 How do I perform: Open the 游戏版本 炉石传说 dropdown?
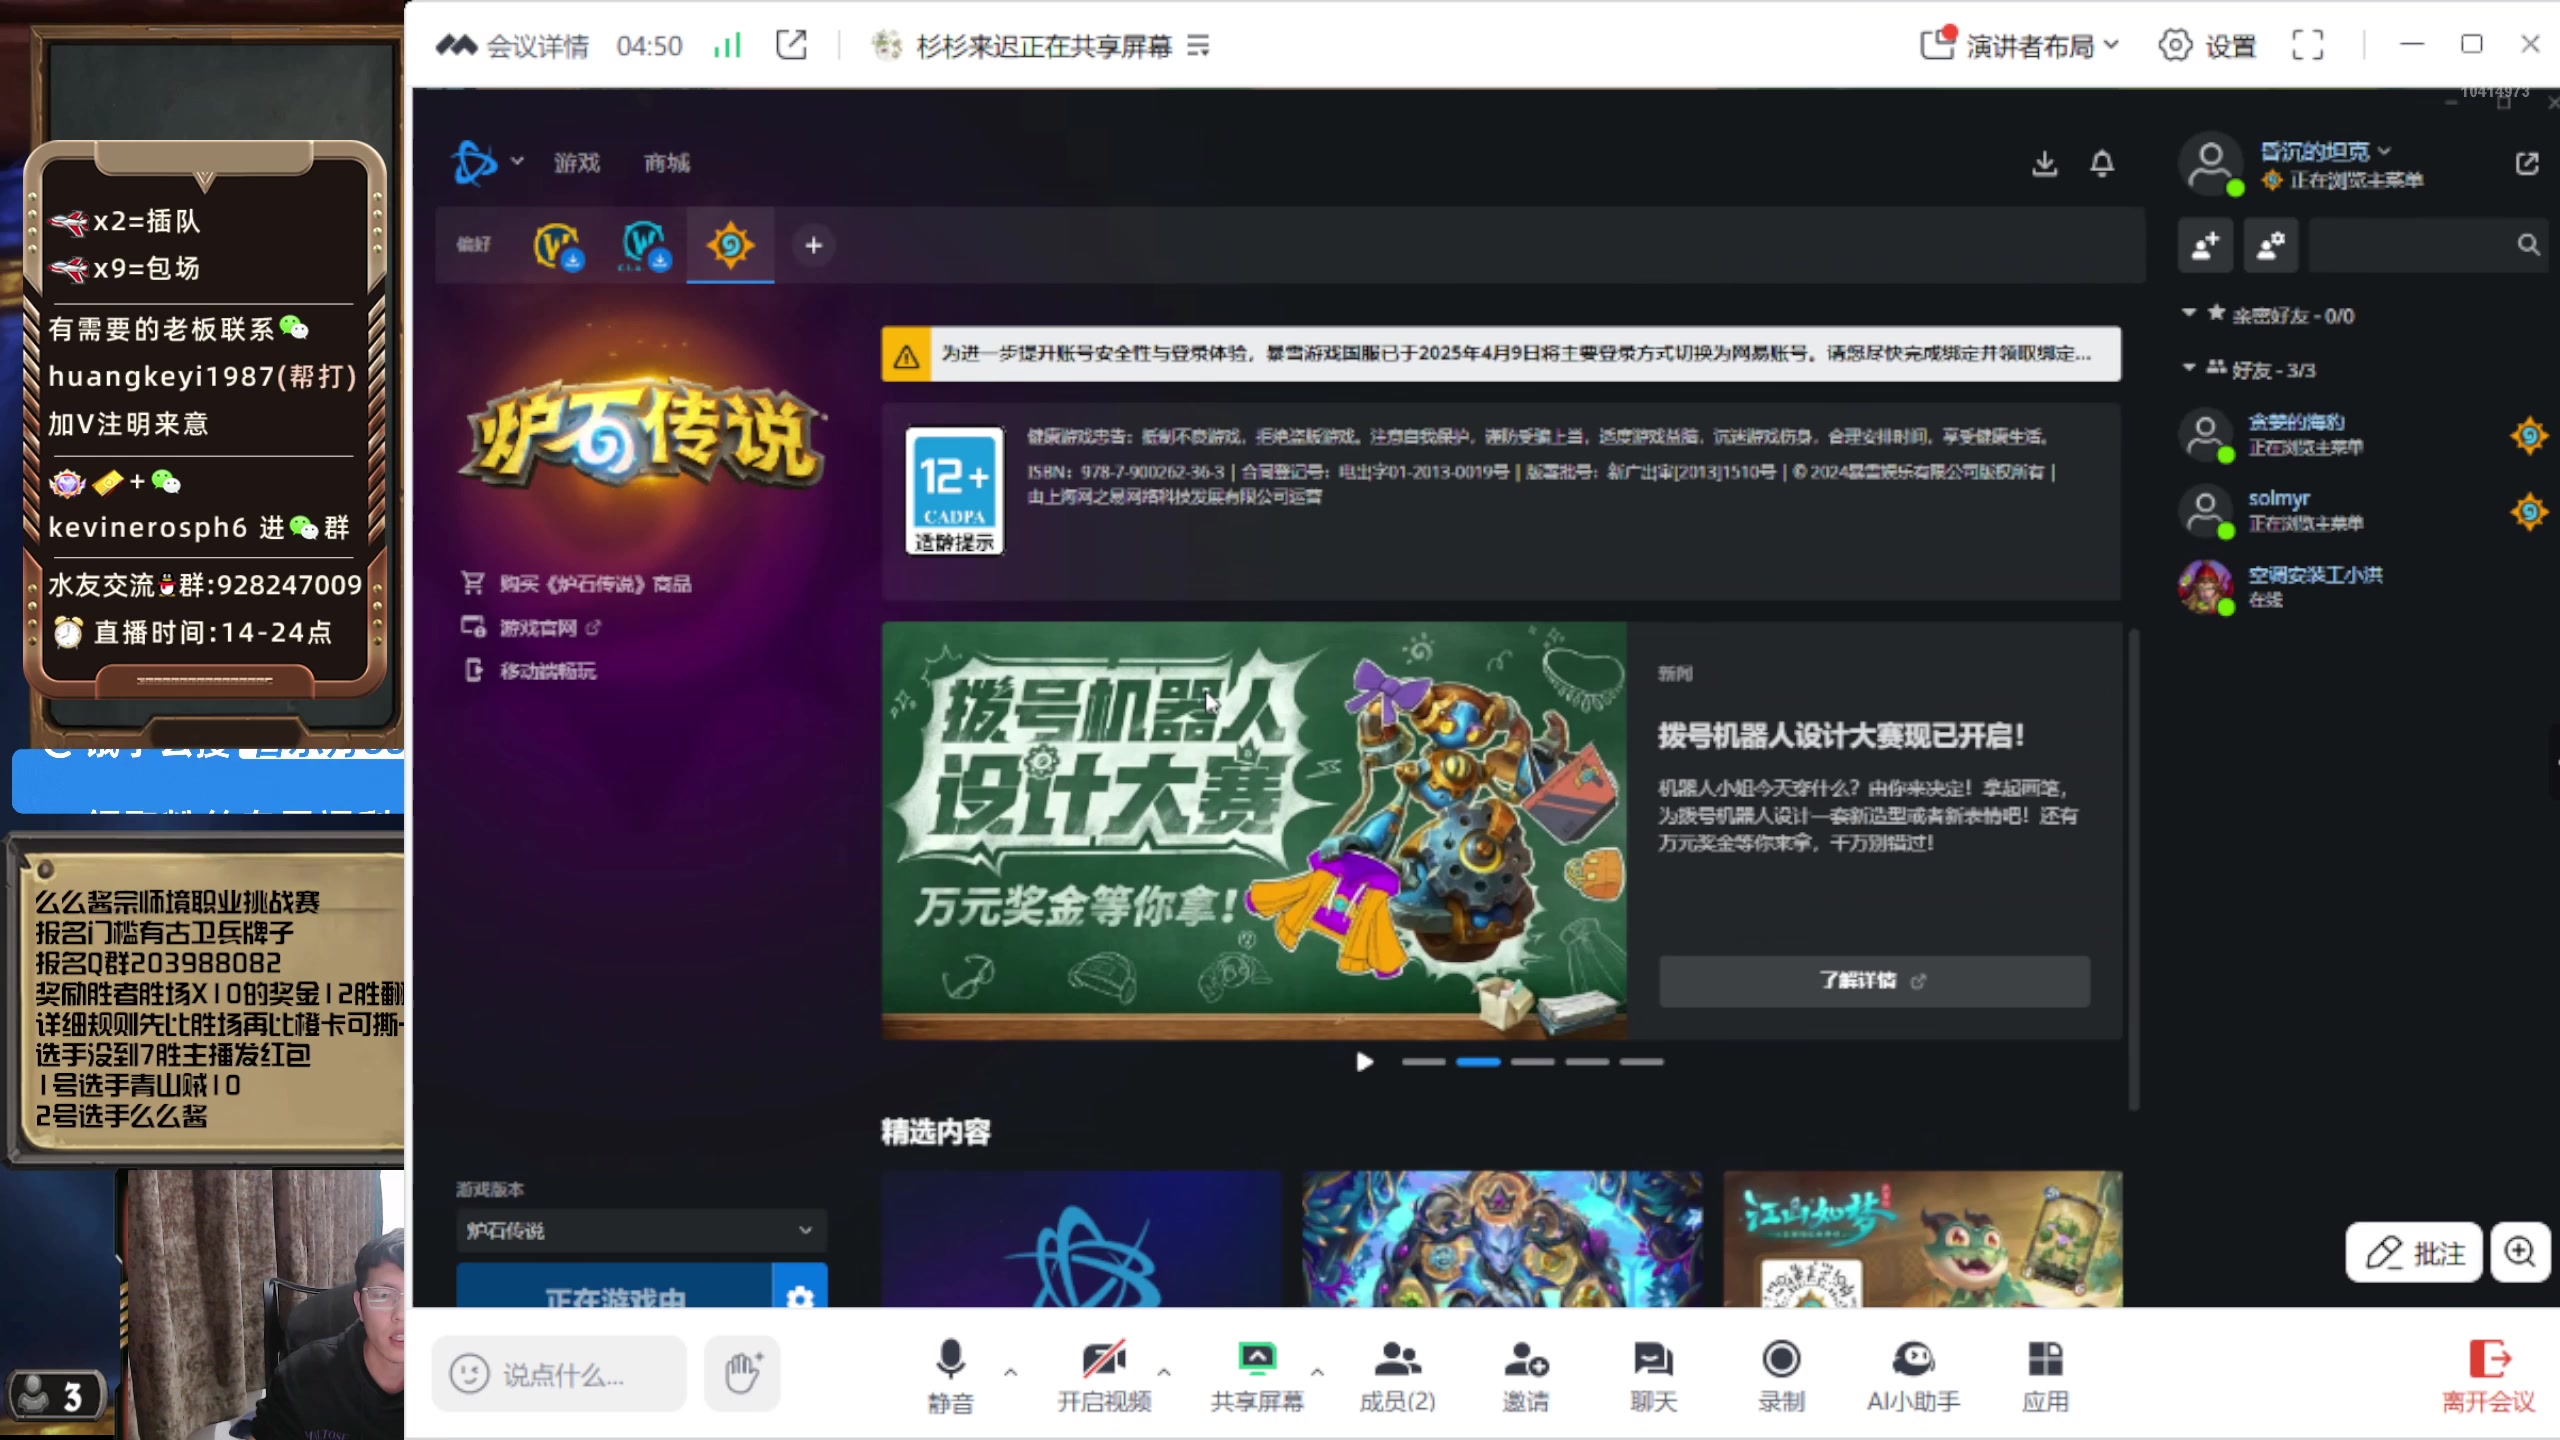640,1230
